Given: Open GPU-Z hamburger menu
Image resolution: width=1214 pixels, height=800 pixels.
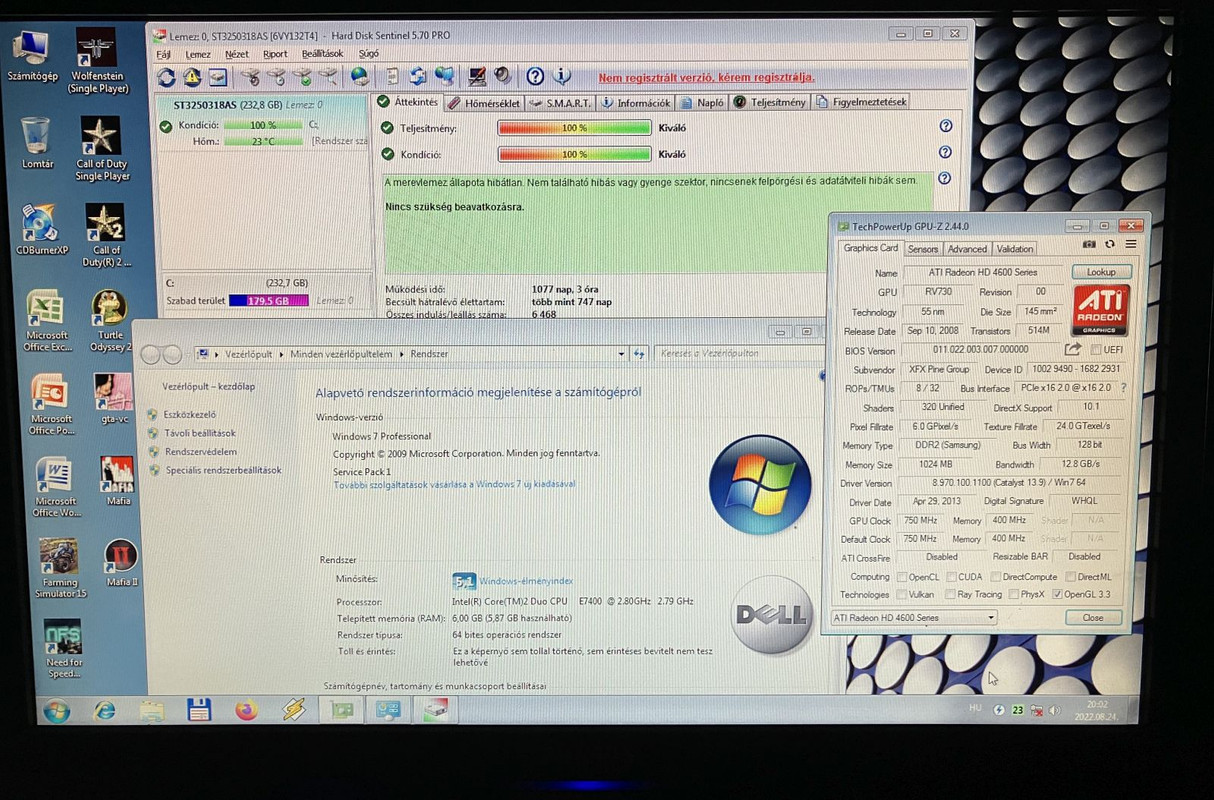Looking at the screenshot, I should [x=1130, y=244].
